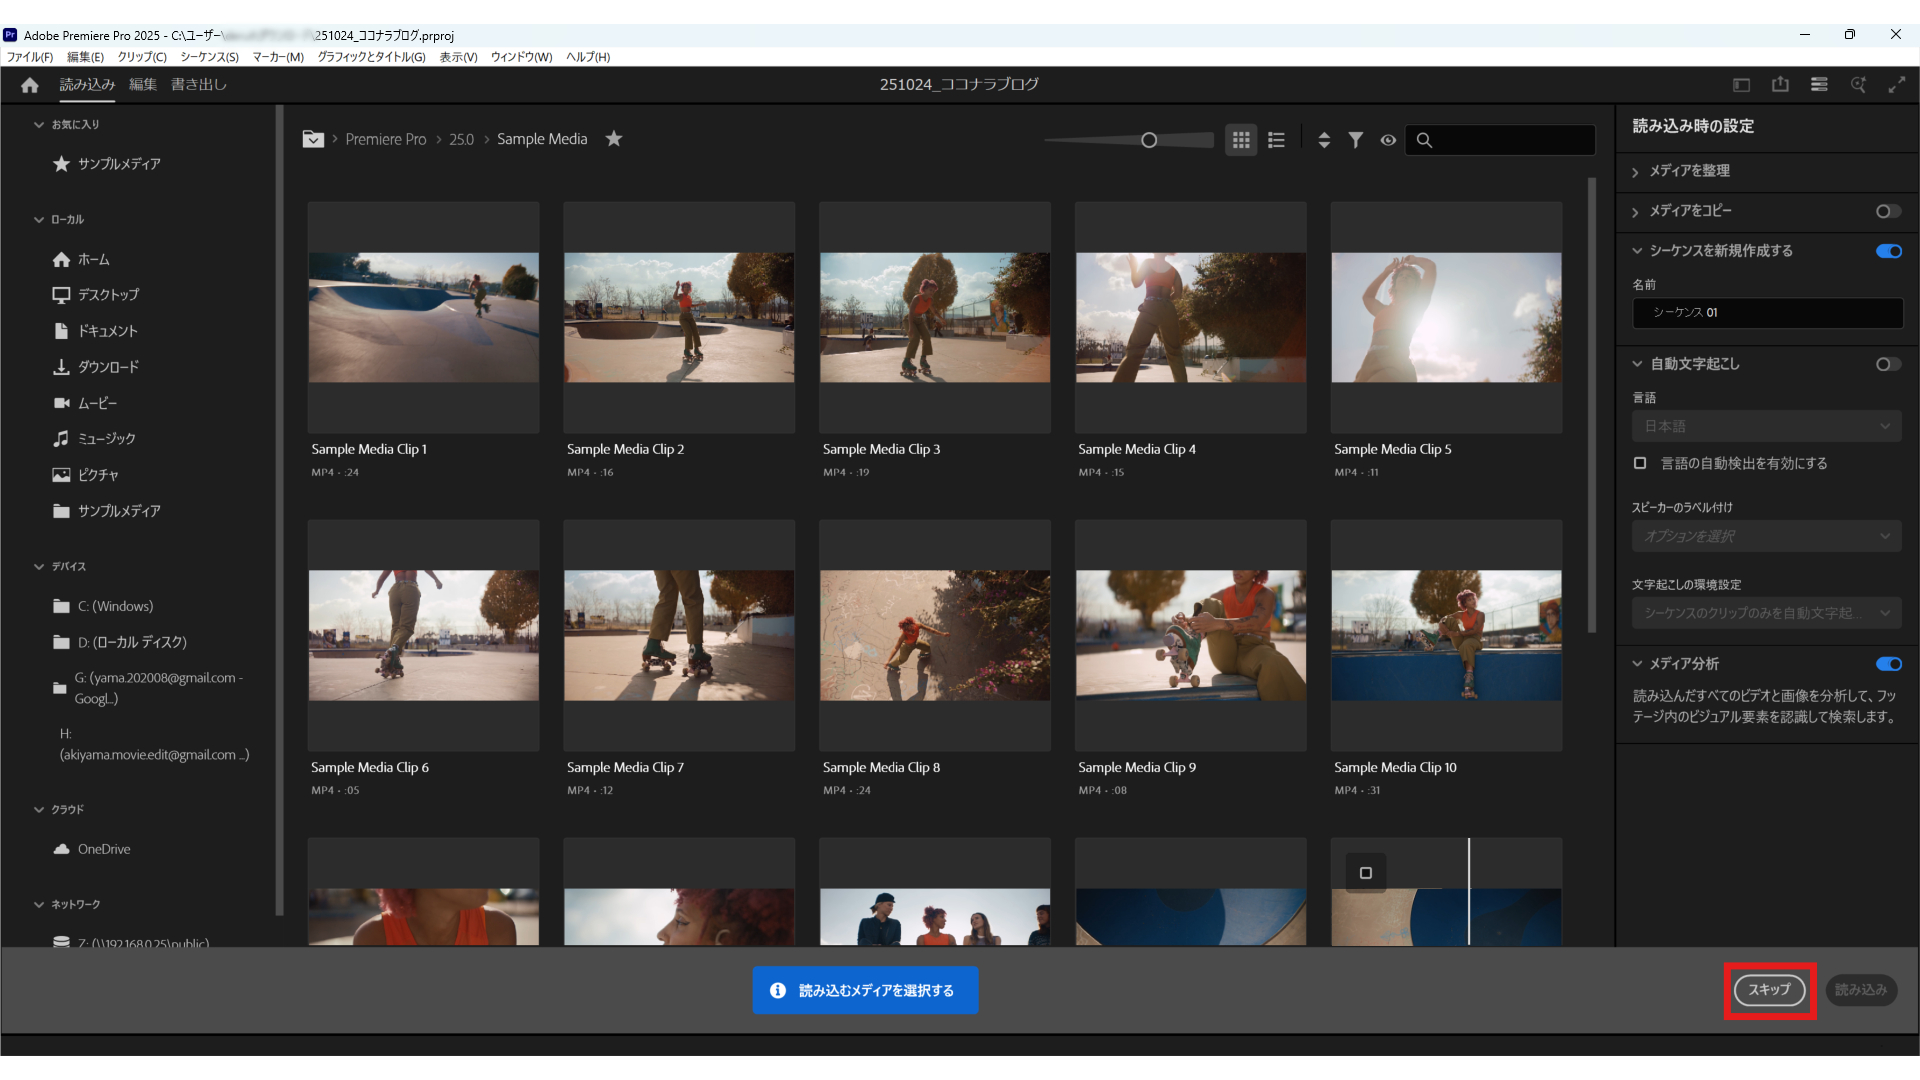
Task: Switch to list view
Action: point(1276,140)
